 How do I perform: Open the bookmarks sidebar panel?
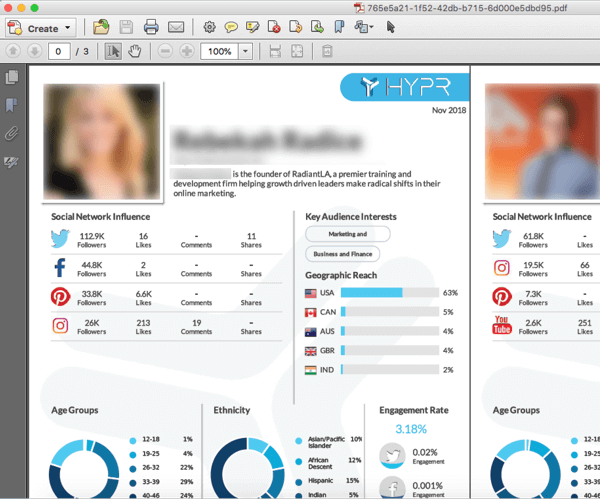point(12,105)
